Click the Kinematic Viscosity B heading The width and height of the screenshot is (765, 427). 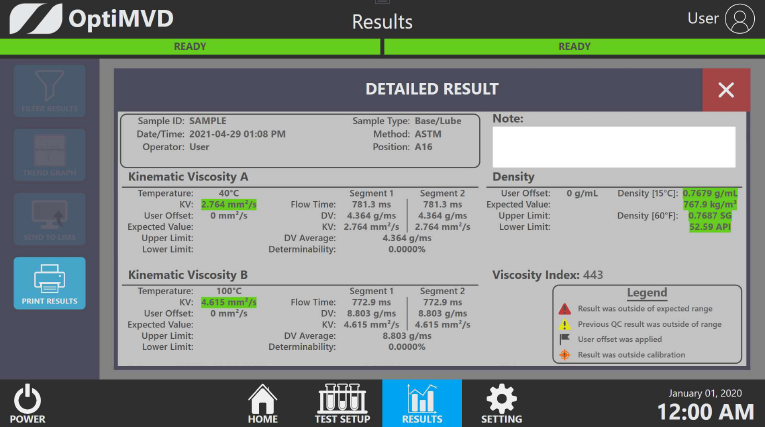point(188,275)
